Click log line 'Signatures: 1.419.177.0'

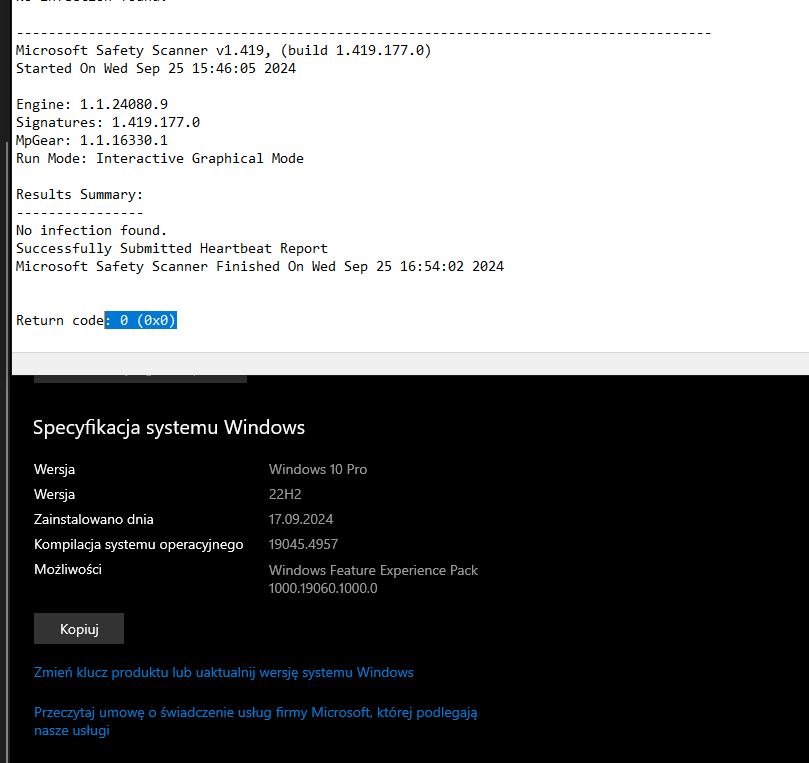point(108,122)
